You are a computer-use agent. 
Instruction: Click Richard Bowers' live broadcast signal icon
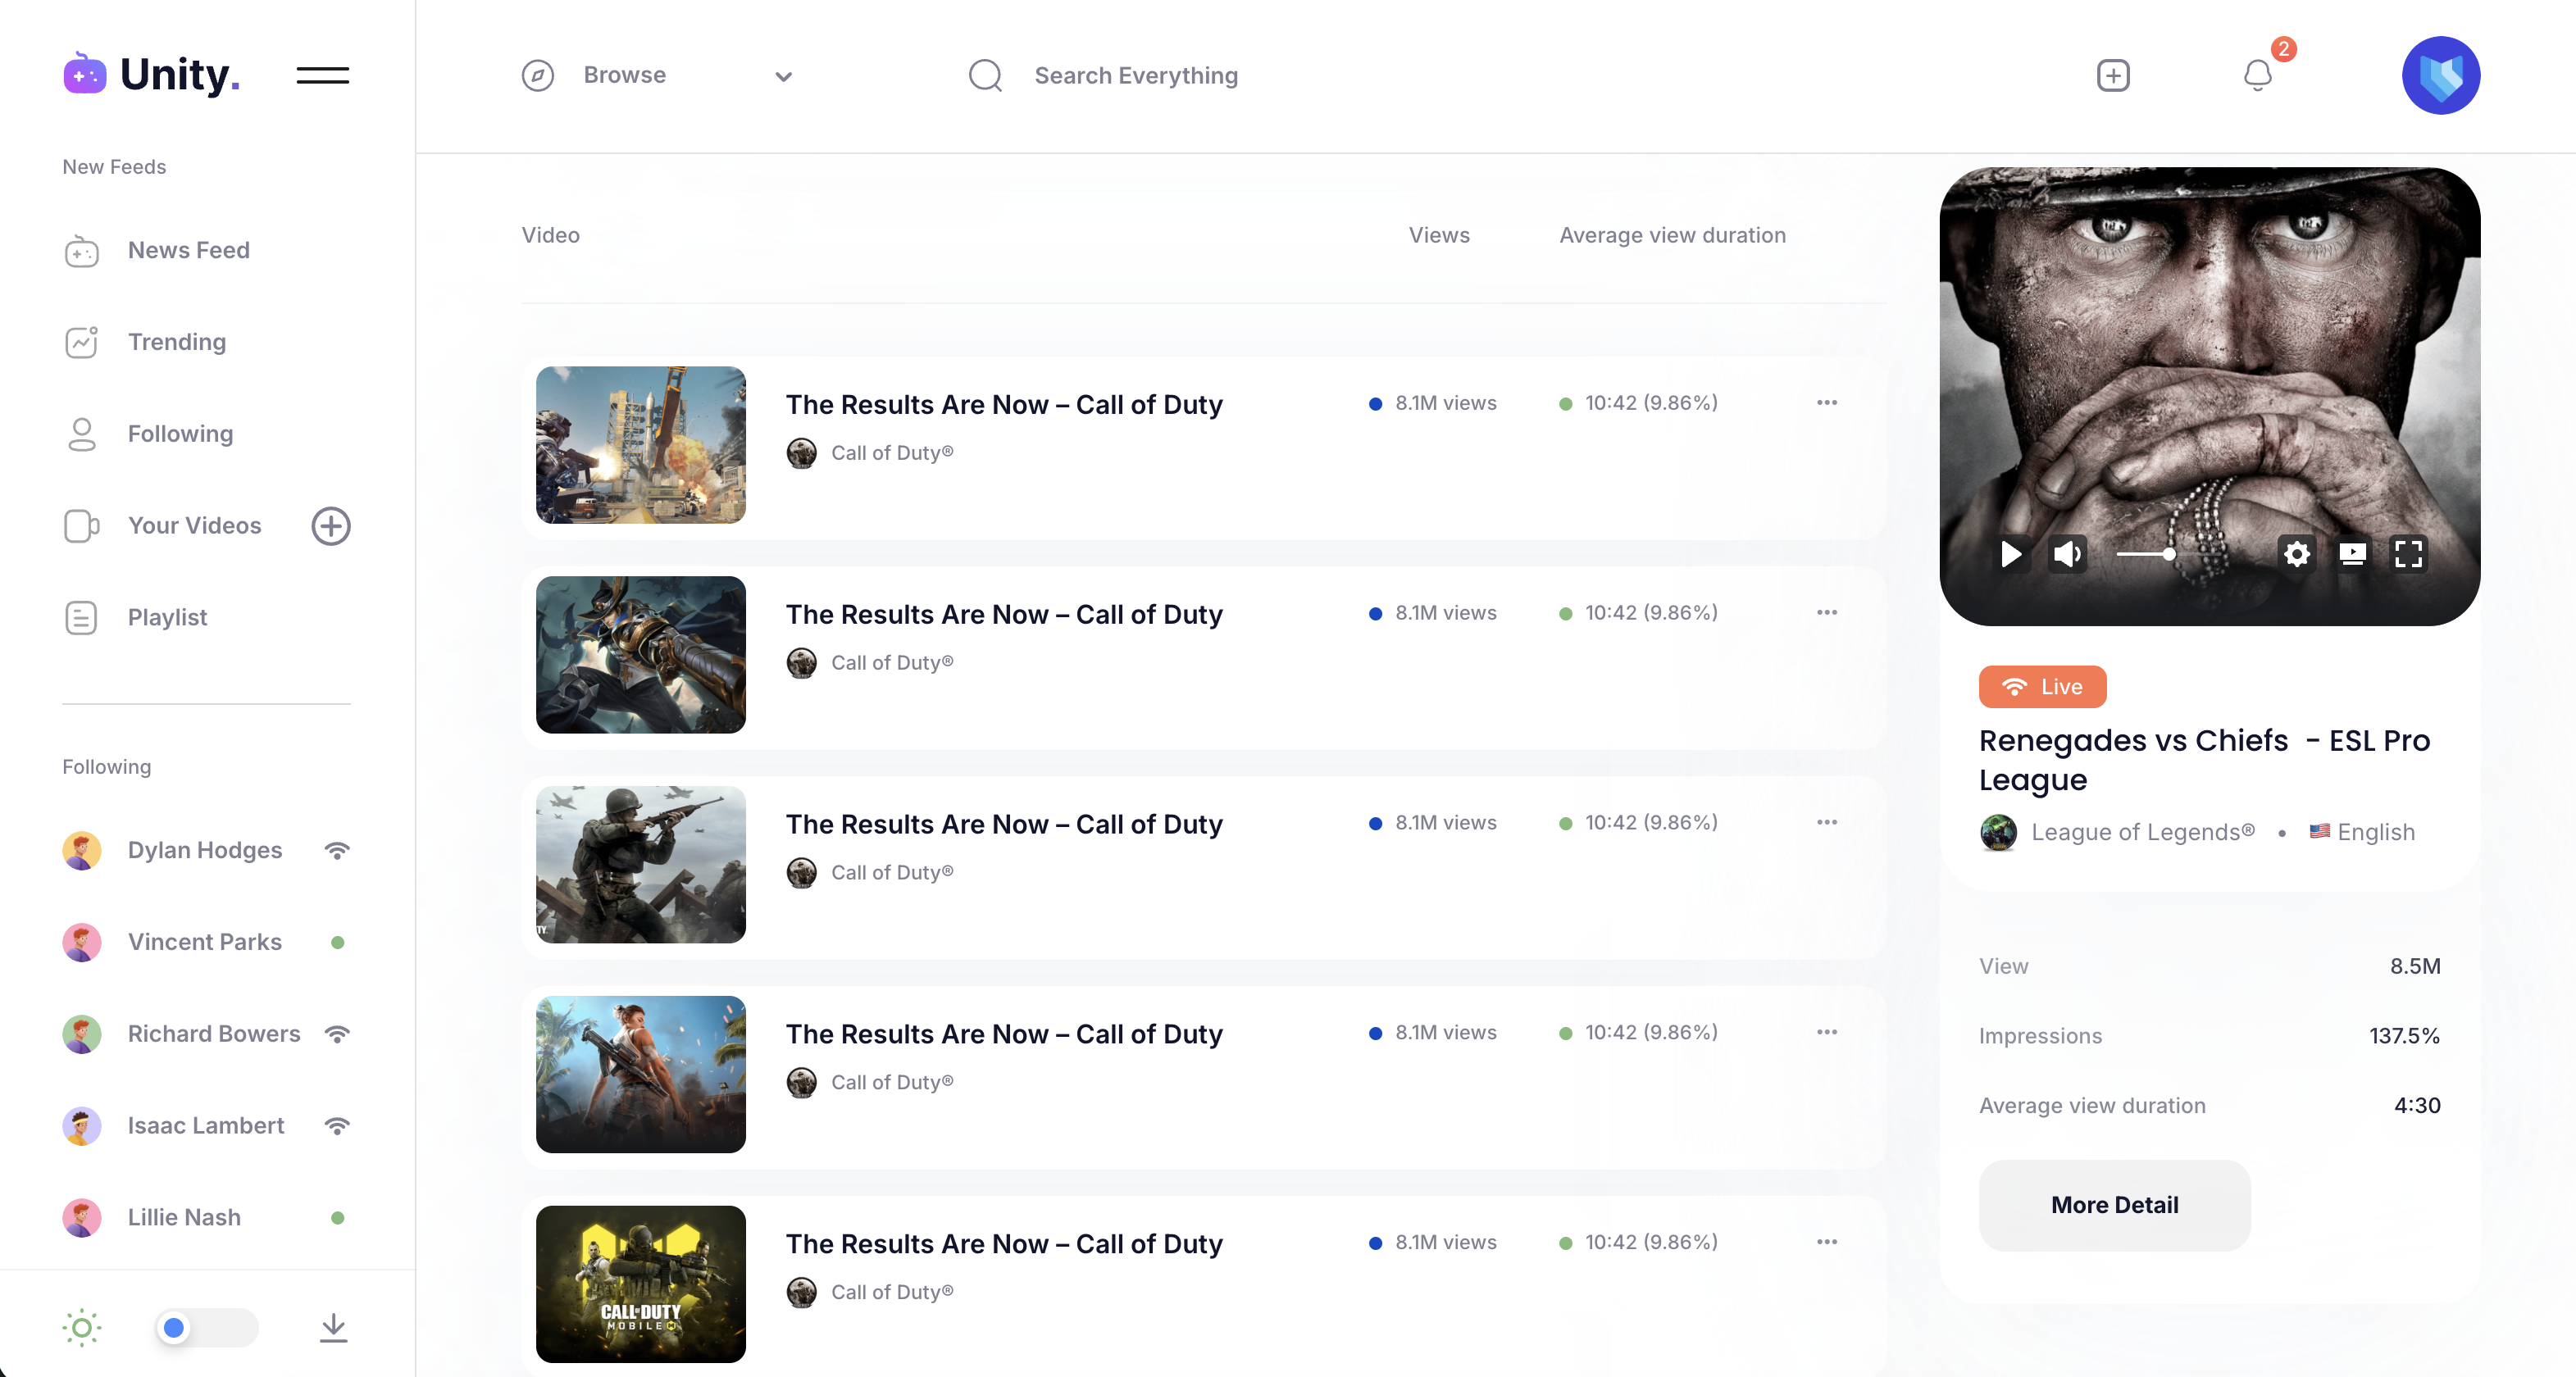tap(337, 1035)
